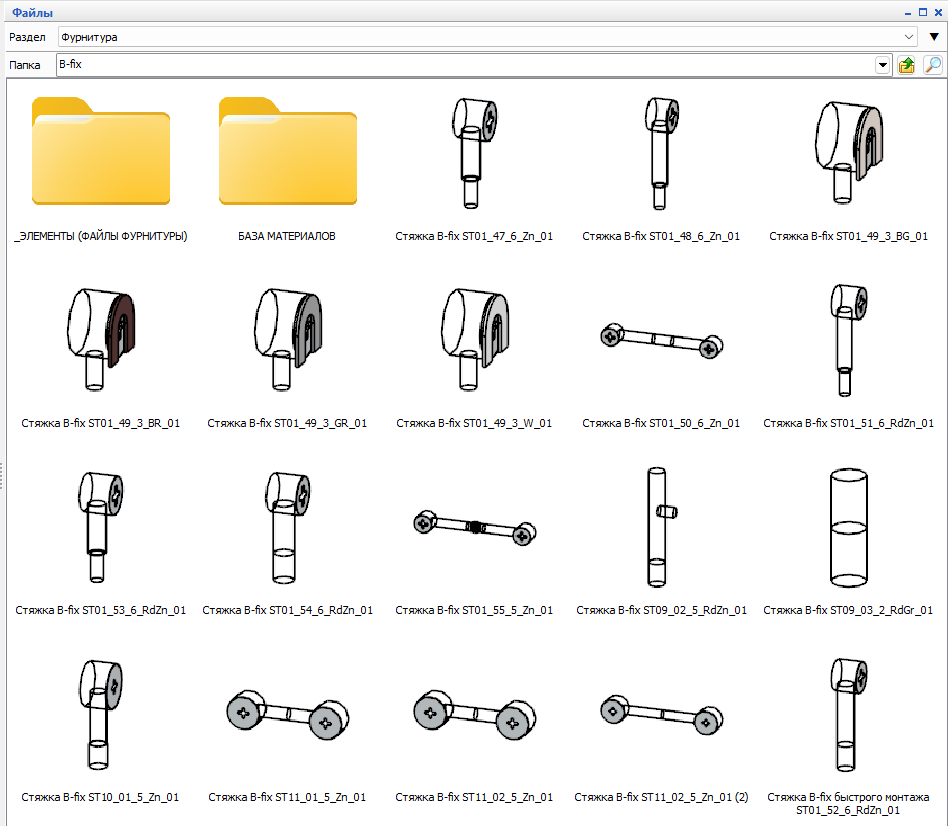The height and width of the screenshot is (826, 948).
Task: Select the ST01_51_6_RdZn_01 thumbnail
Action: pyautogui.click(x=848, y=340)
